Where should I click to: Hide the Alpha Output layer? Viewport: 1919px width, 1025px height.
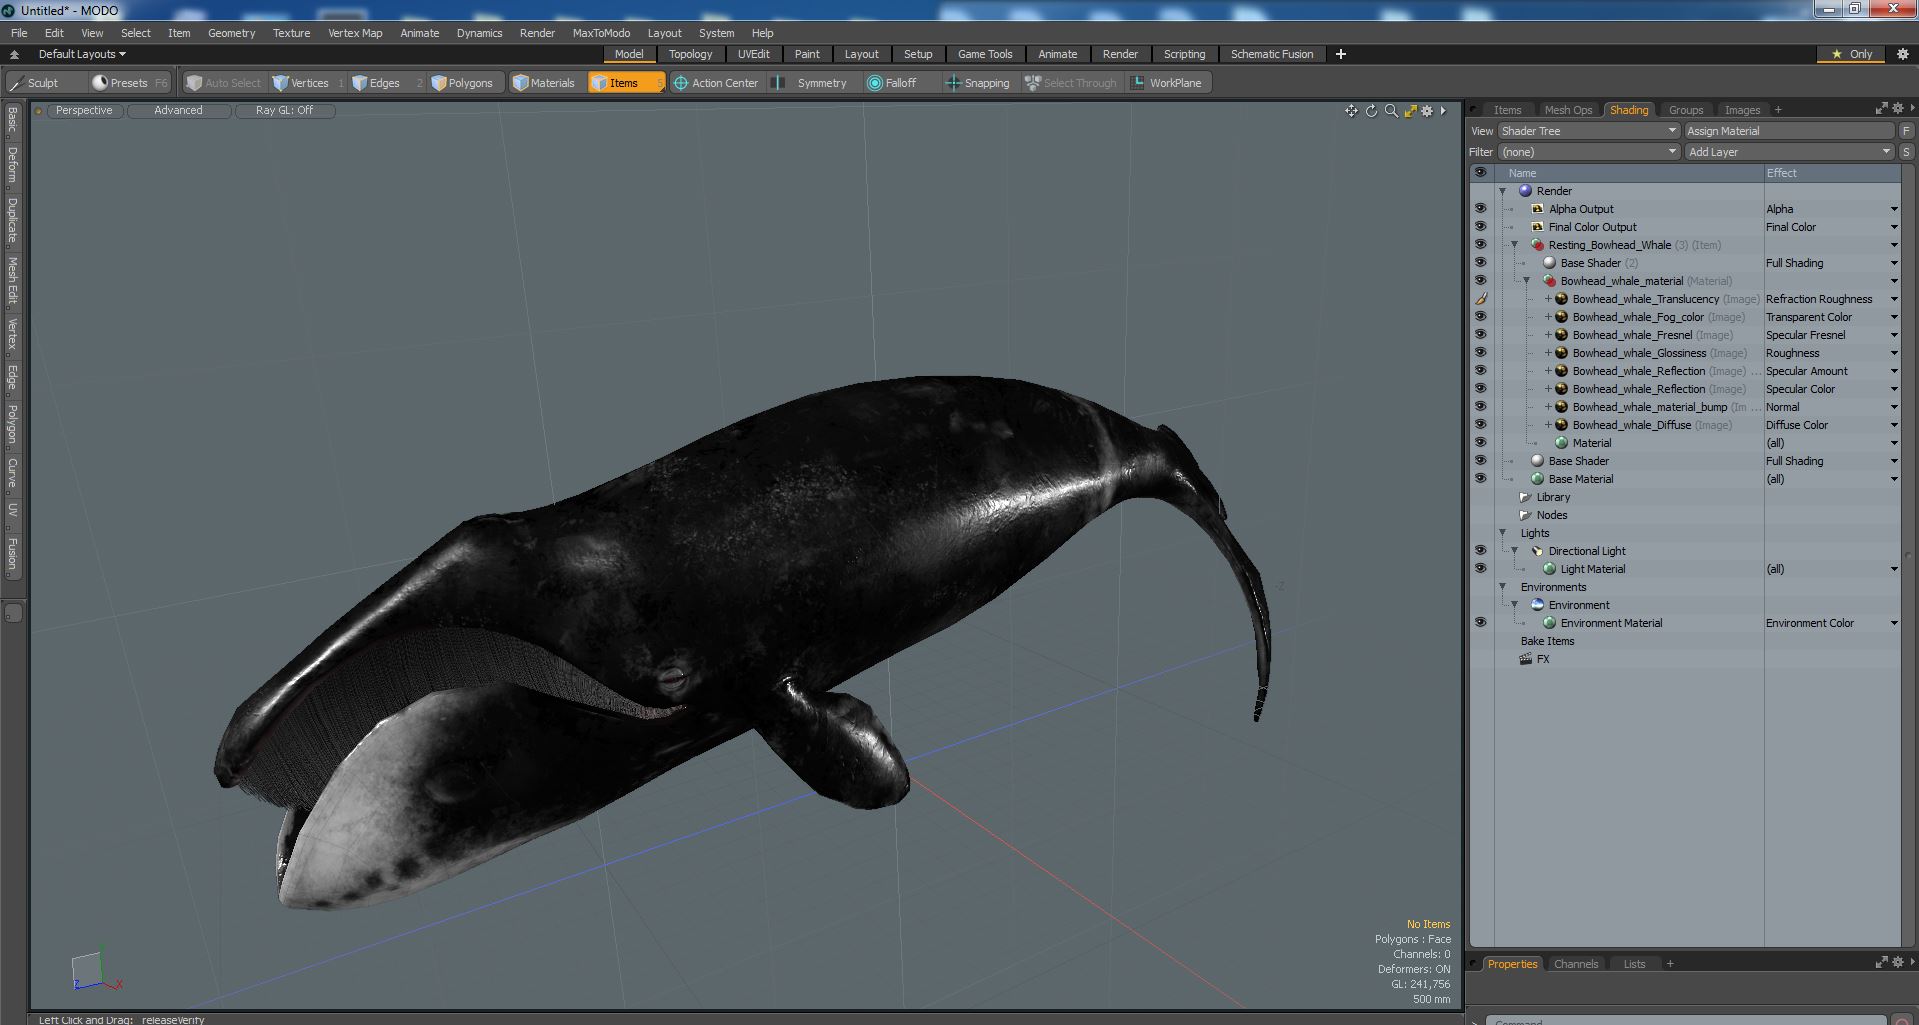click(x=1480, y=209)
